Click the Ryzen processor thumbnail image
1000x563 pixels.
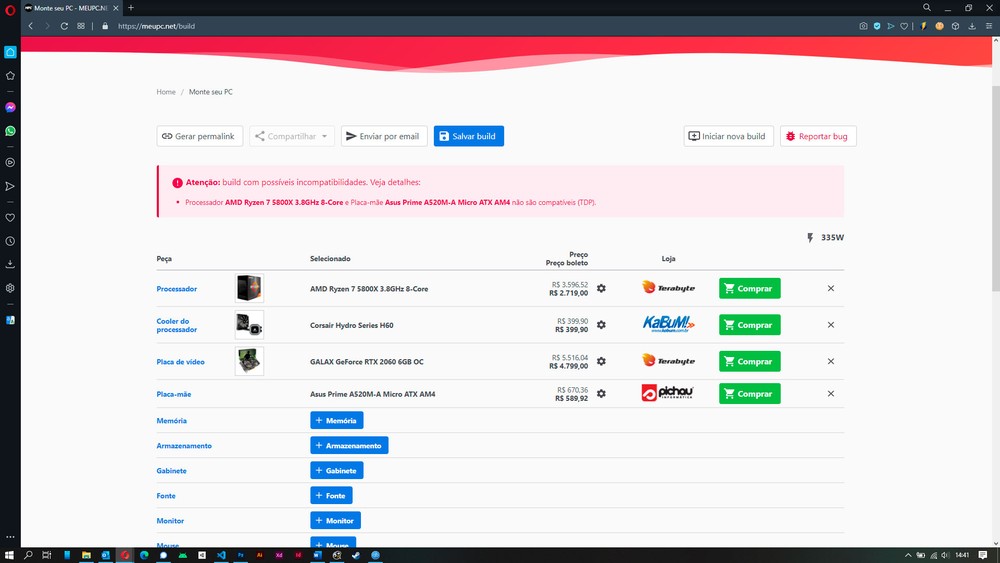(249, 288)
